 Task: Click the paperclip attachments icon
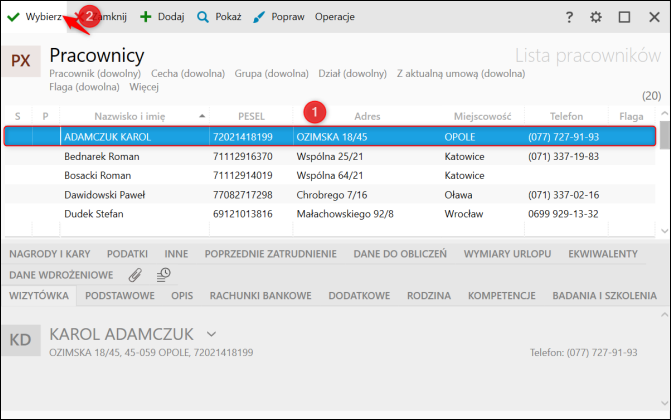[135, 275]
